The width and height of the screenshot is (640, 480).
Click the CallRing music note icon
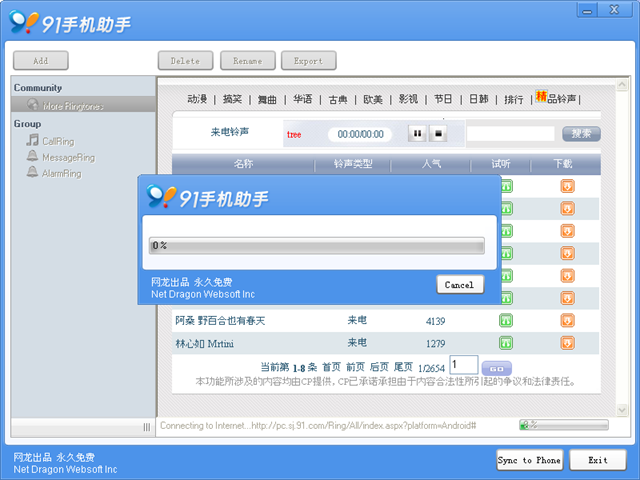click(x=32, y=140)
